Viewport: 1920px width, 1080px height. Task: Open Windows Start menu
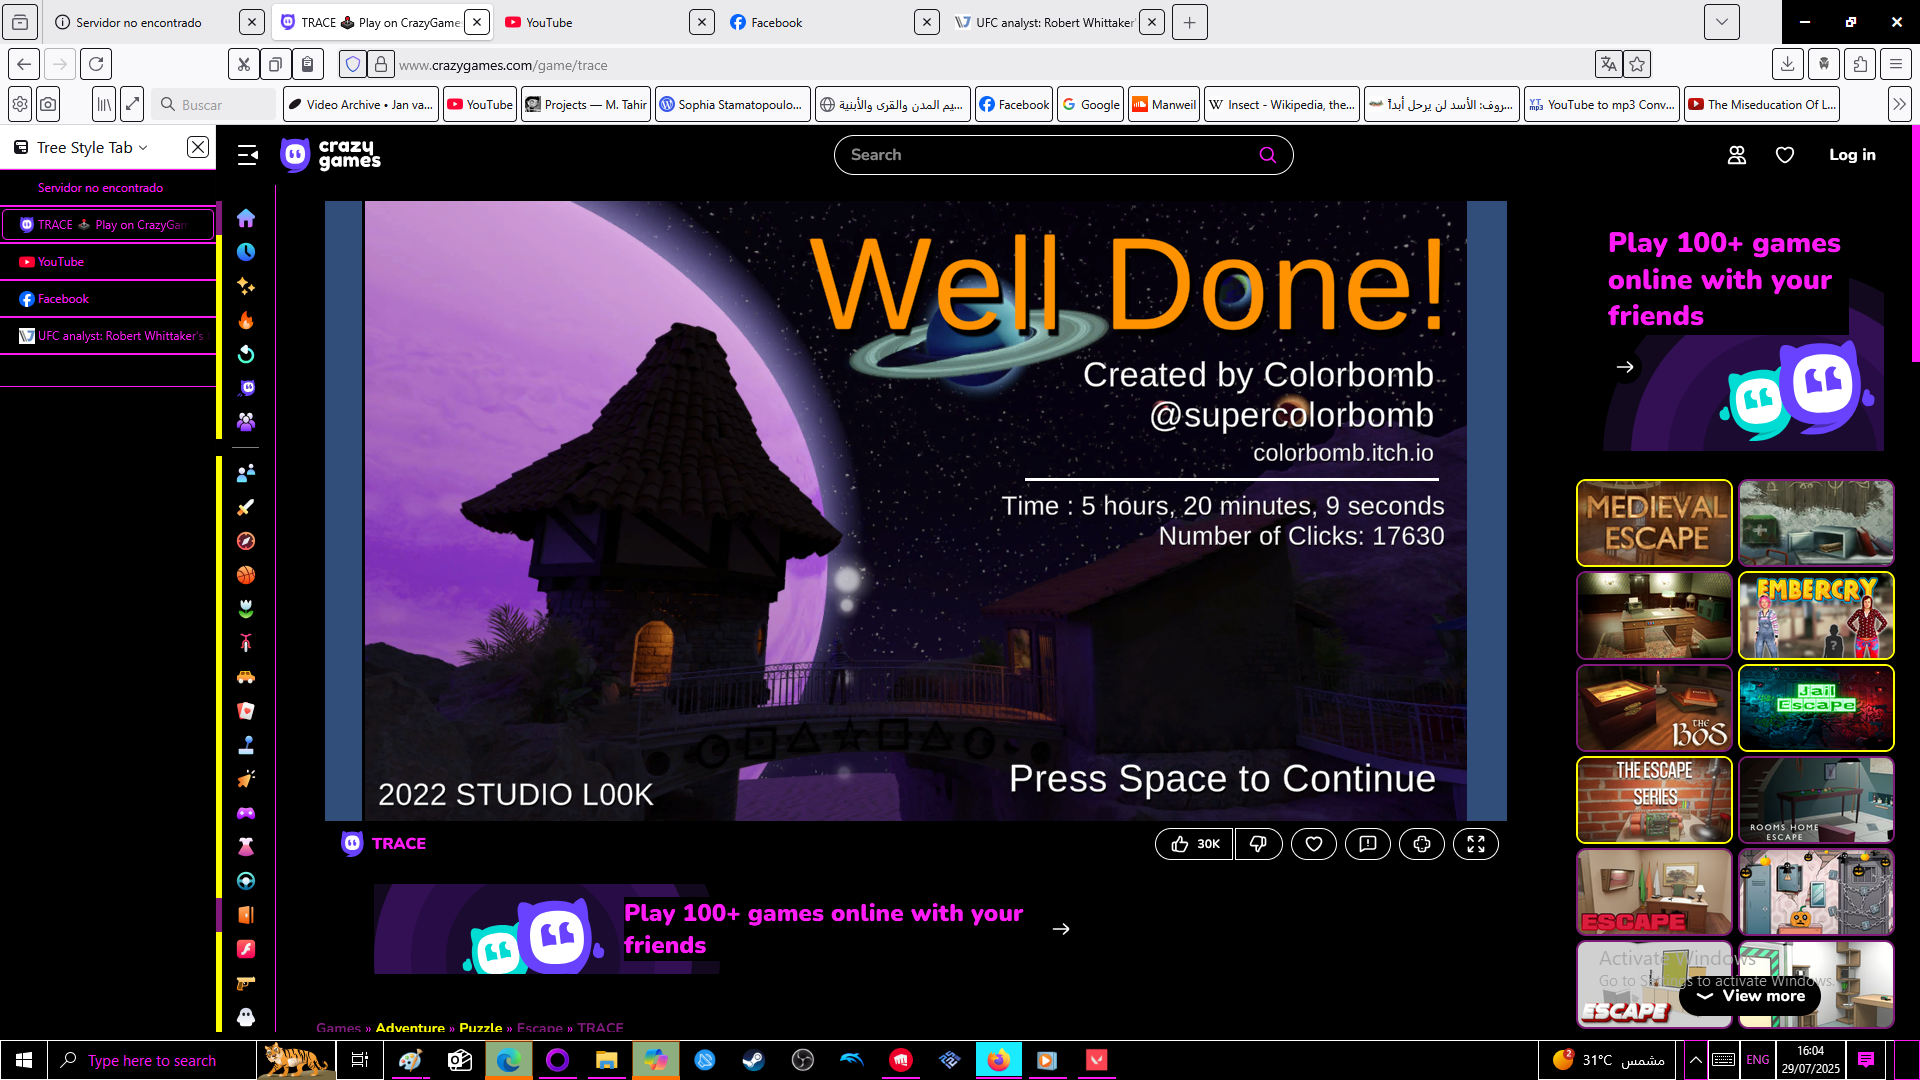tap(24, 1060)
